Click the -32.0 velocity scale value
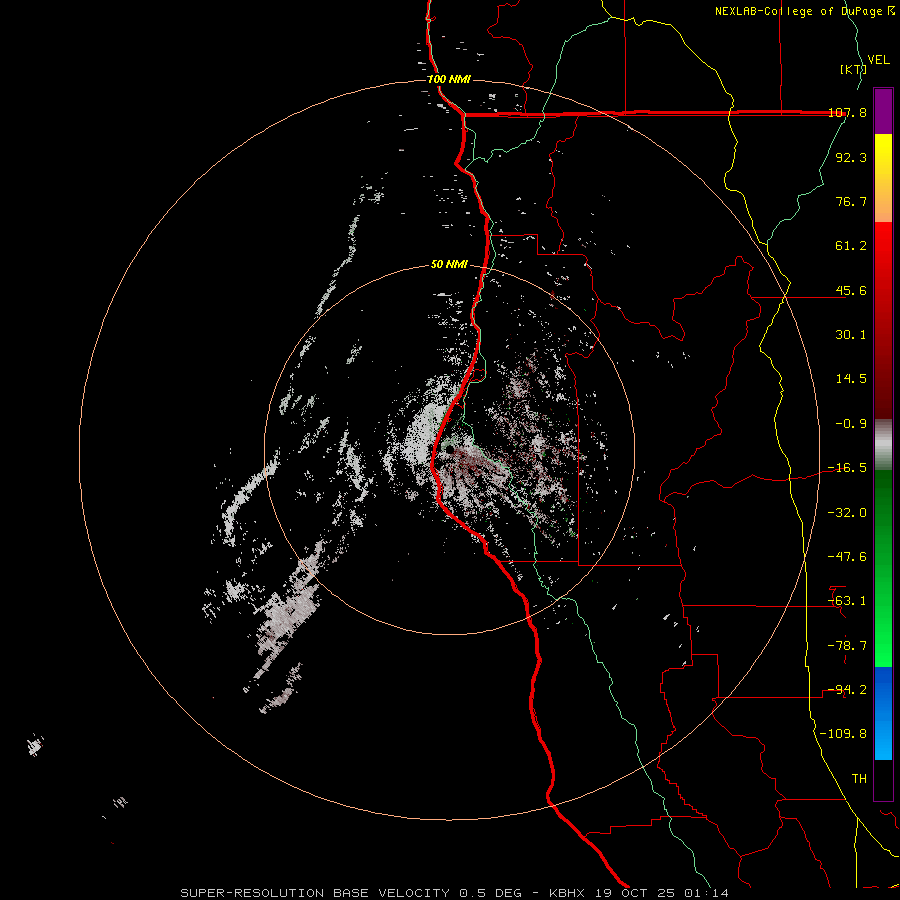The image size is (900, 900). (x=847, y=513)
